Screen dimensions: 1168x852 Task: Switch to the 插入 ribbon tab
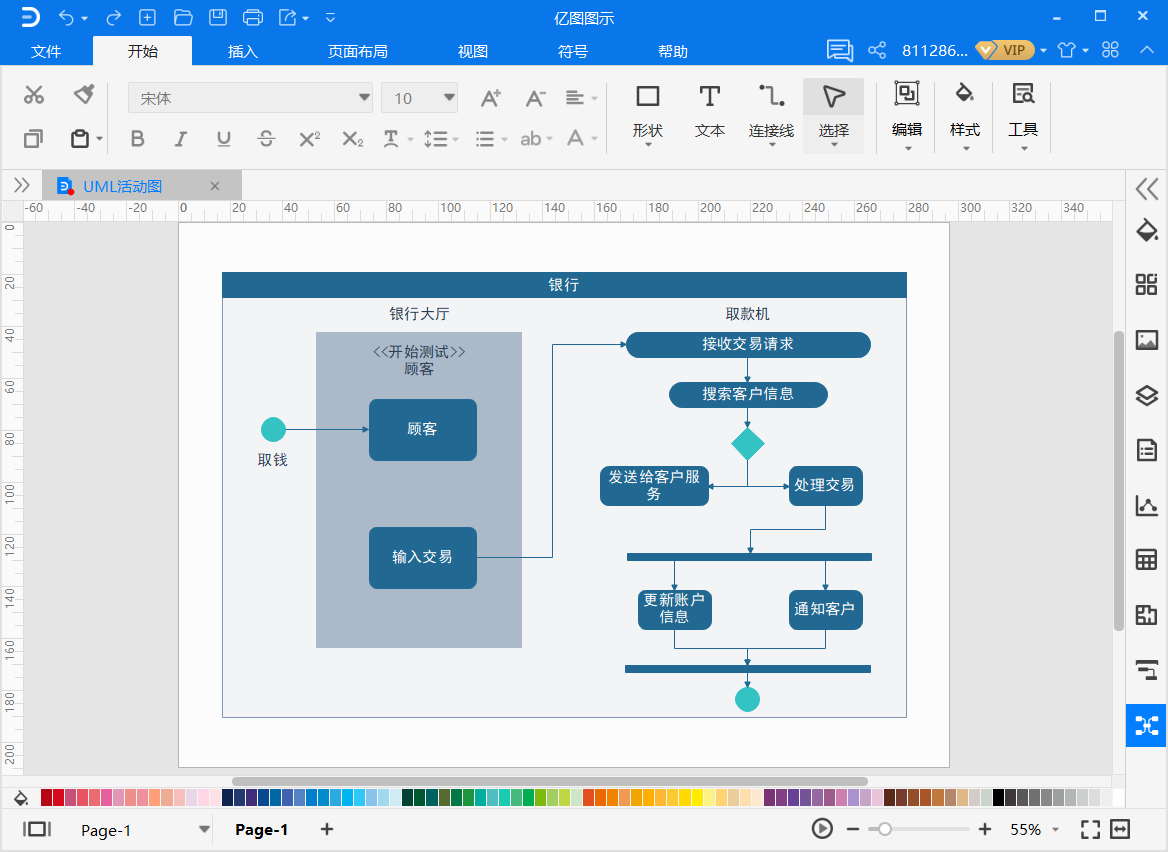243,51
